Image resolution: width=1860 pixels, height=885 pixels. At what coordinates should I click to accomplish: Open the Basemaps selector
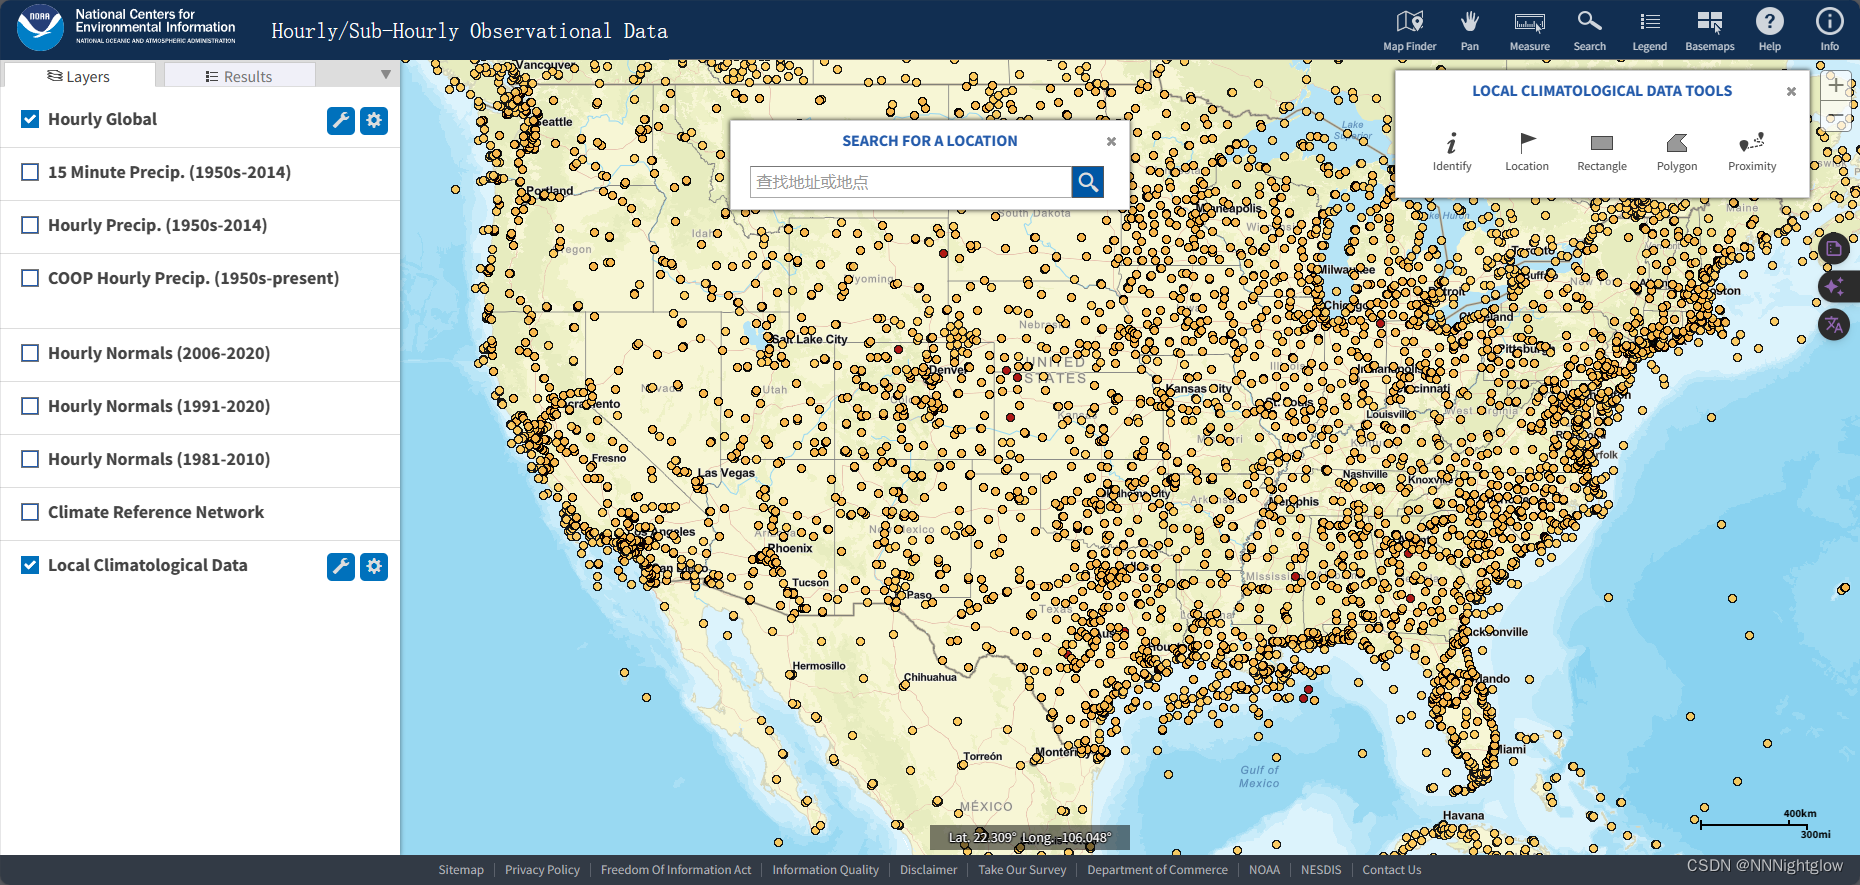(1709, 31)
